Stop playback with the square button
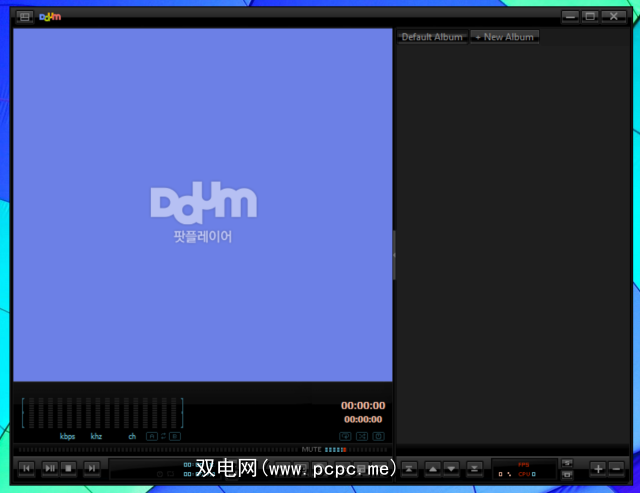The width and height of the screenshot is (640, 493). click(69, 468)
